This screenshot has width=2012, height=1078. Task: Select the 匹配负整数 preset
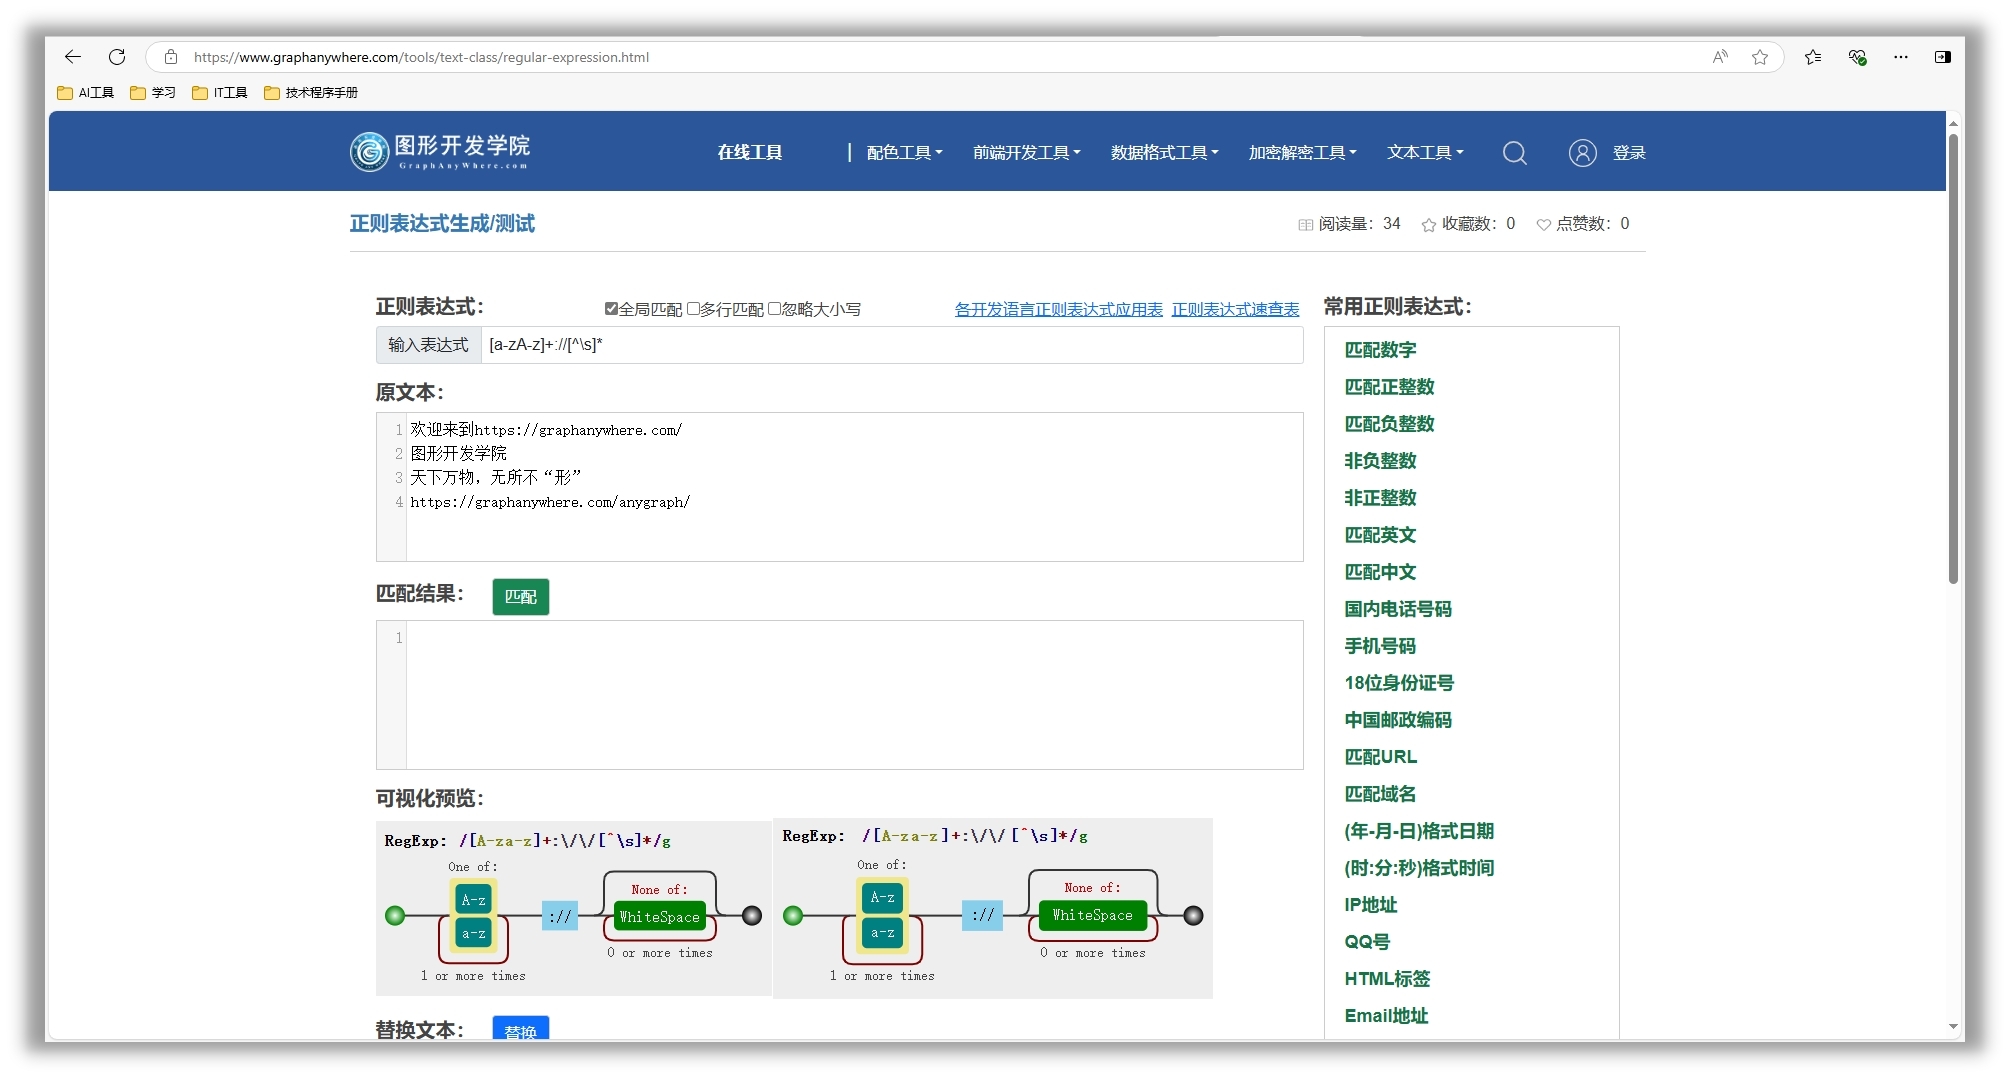point(1389,424)
